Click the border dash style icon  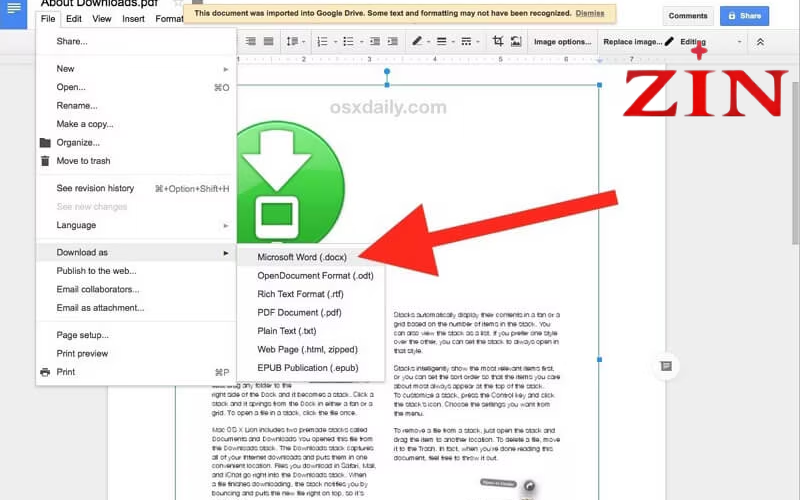point(466,41)
